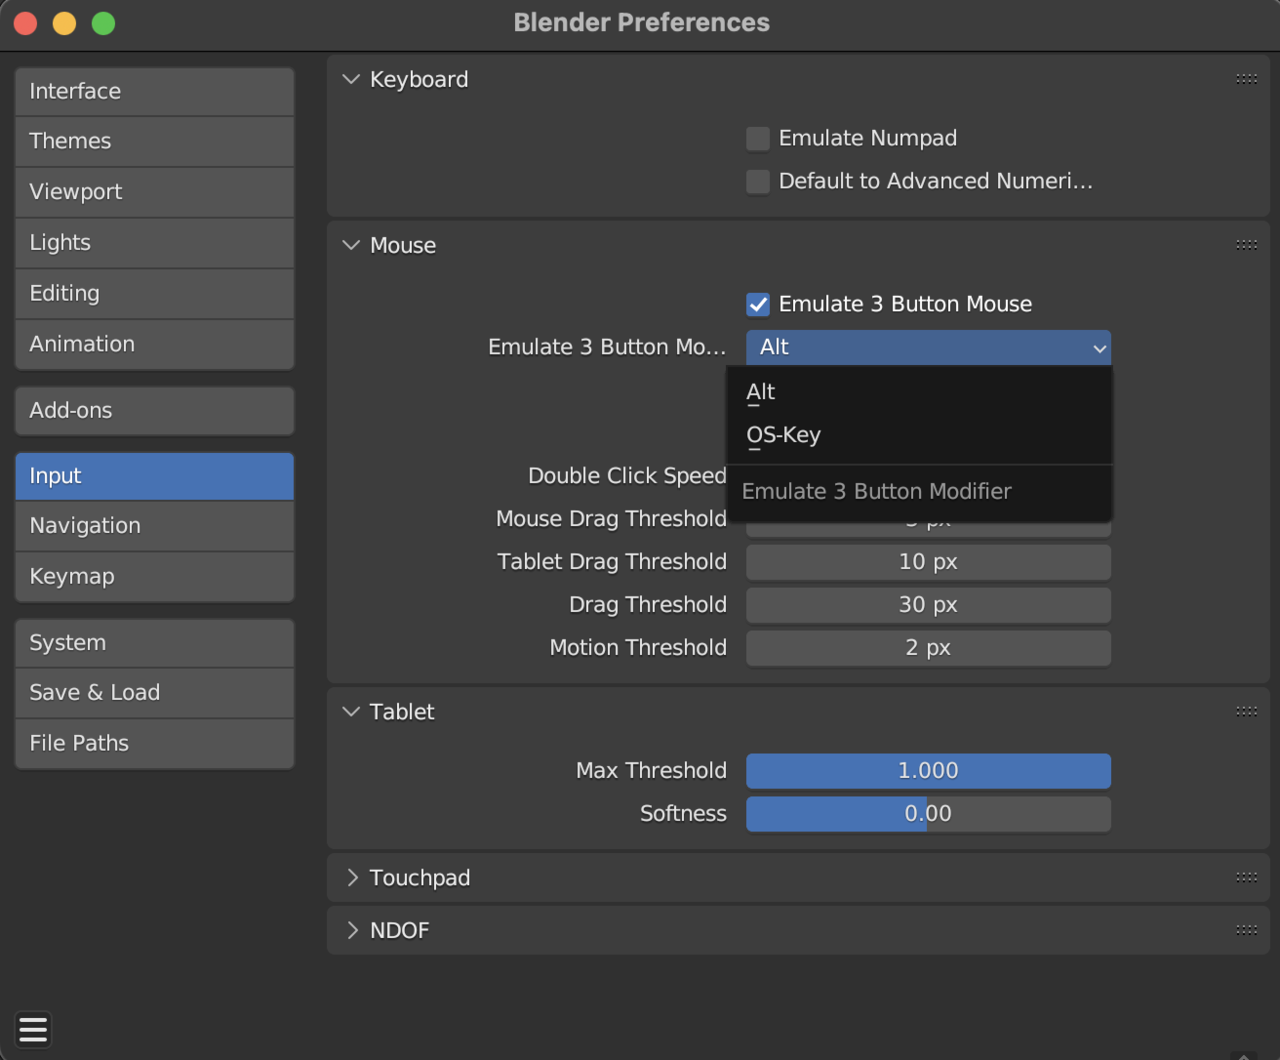1280x1060 pixels.
Task: Choose OS-Key from the dropdown list
Action: 784,435
